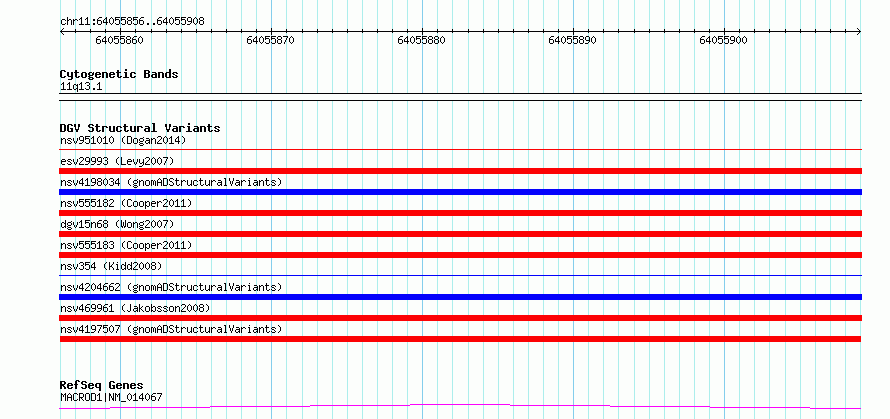Click the thin red nsv951010 variant line
890x419 pixels.
pos(460,150)
